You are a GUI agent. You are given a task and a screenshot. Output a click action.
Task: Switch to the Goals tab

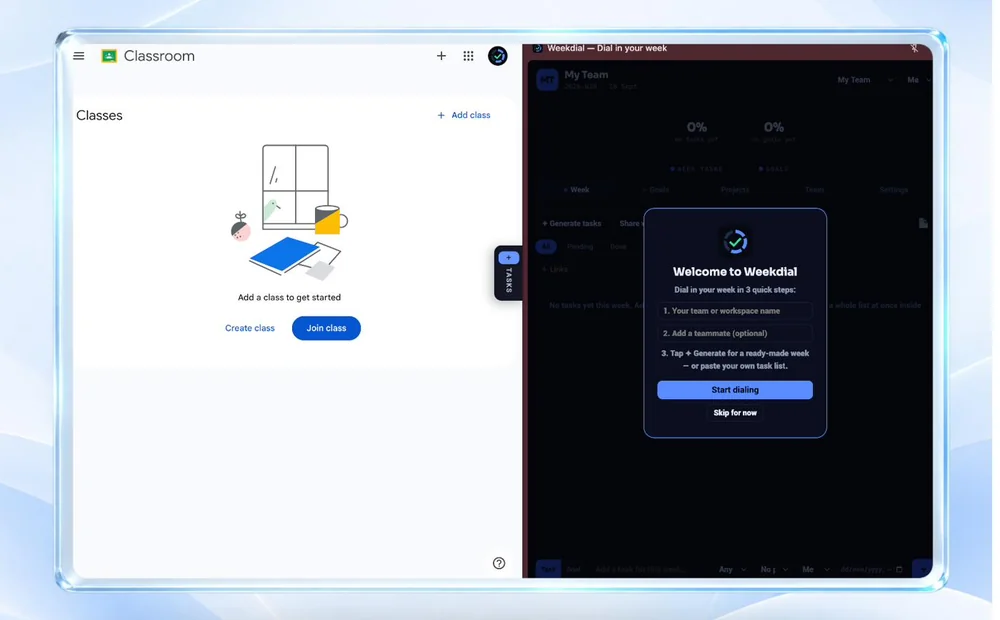click(x=656, y=189)
